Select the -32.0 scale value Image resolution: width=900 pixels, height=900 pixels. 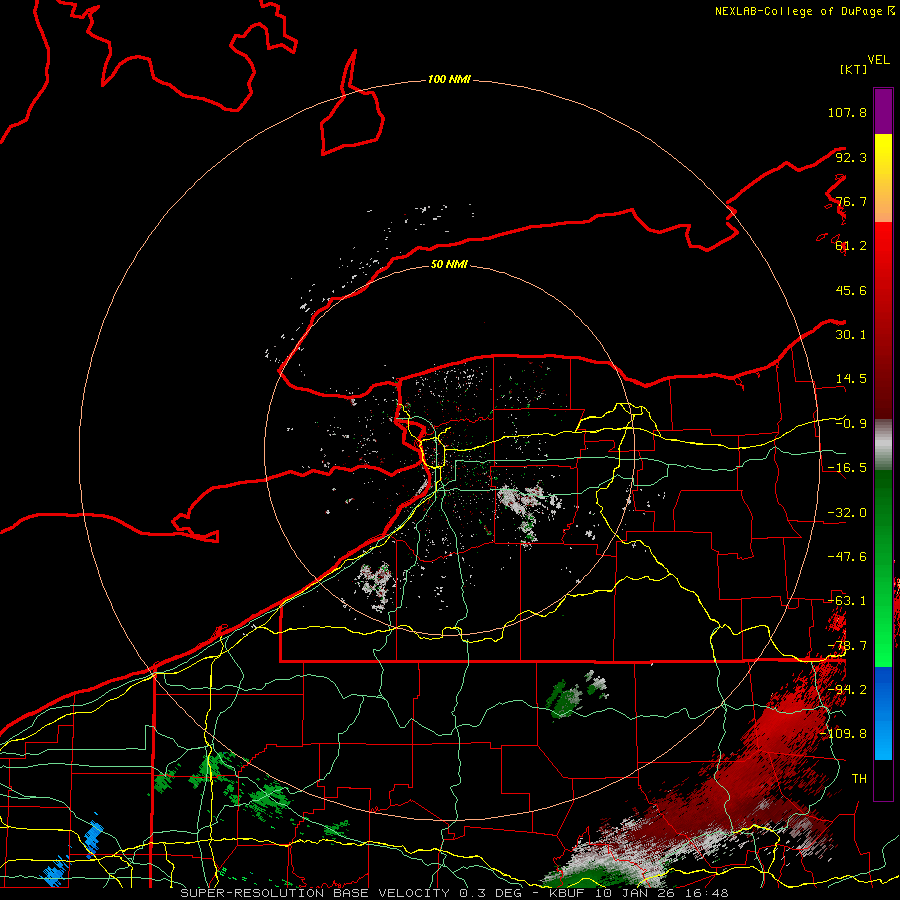847,513
